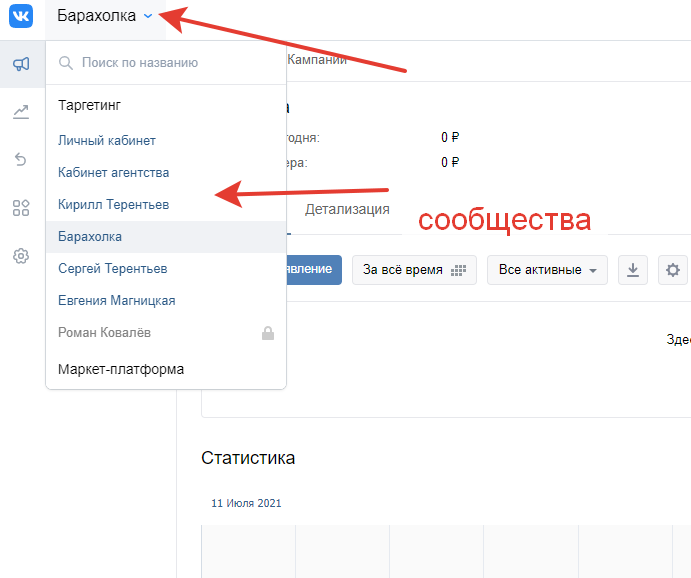
Task: Click the return arrow sidebar icon
Action: point(21,159)
